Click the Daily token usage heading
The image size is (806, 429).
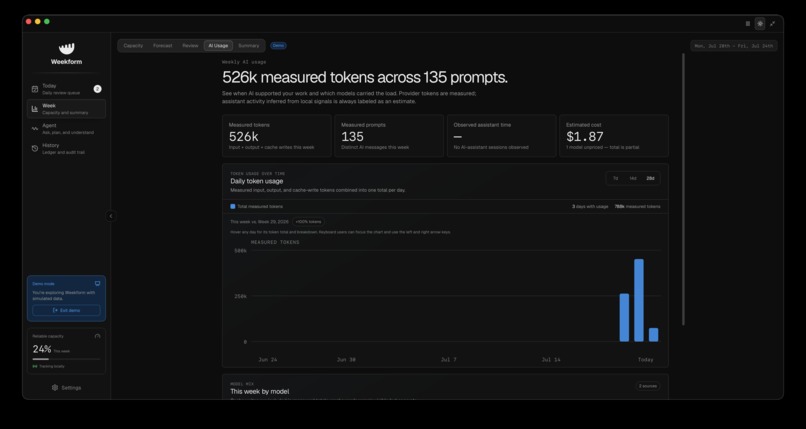pyautogui.click(x=257, y=181)
